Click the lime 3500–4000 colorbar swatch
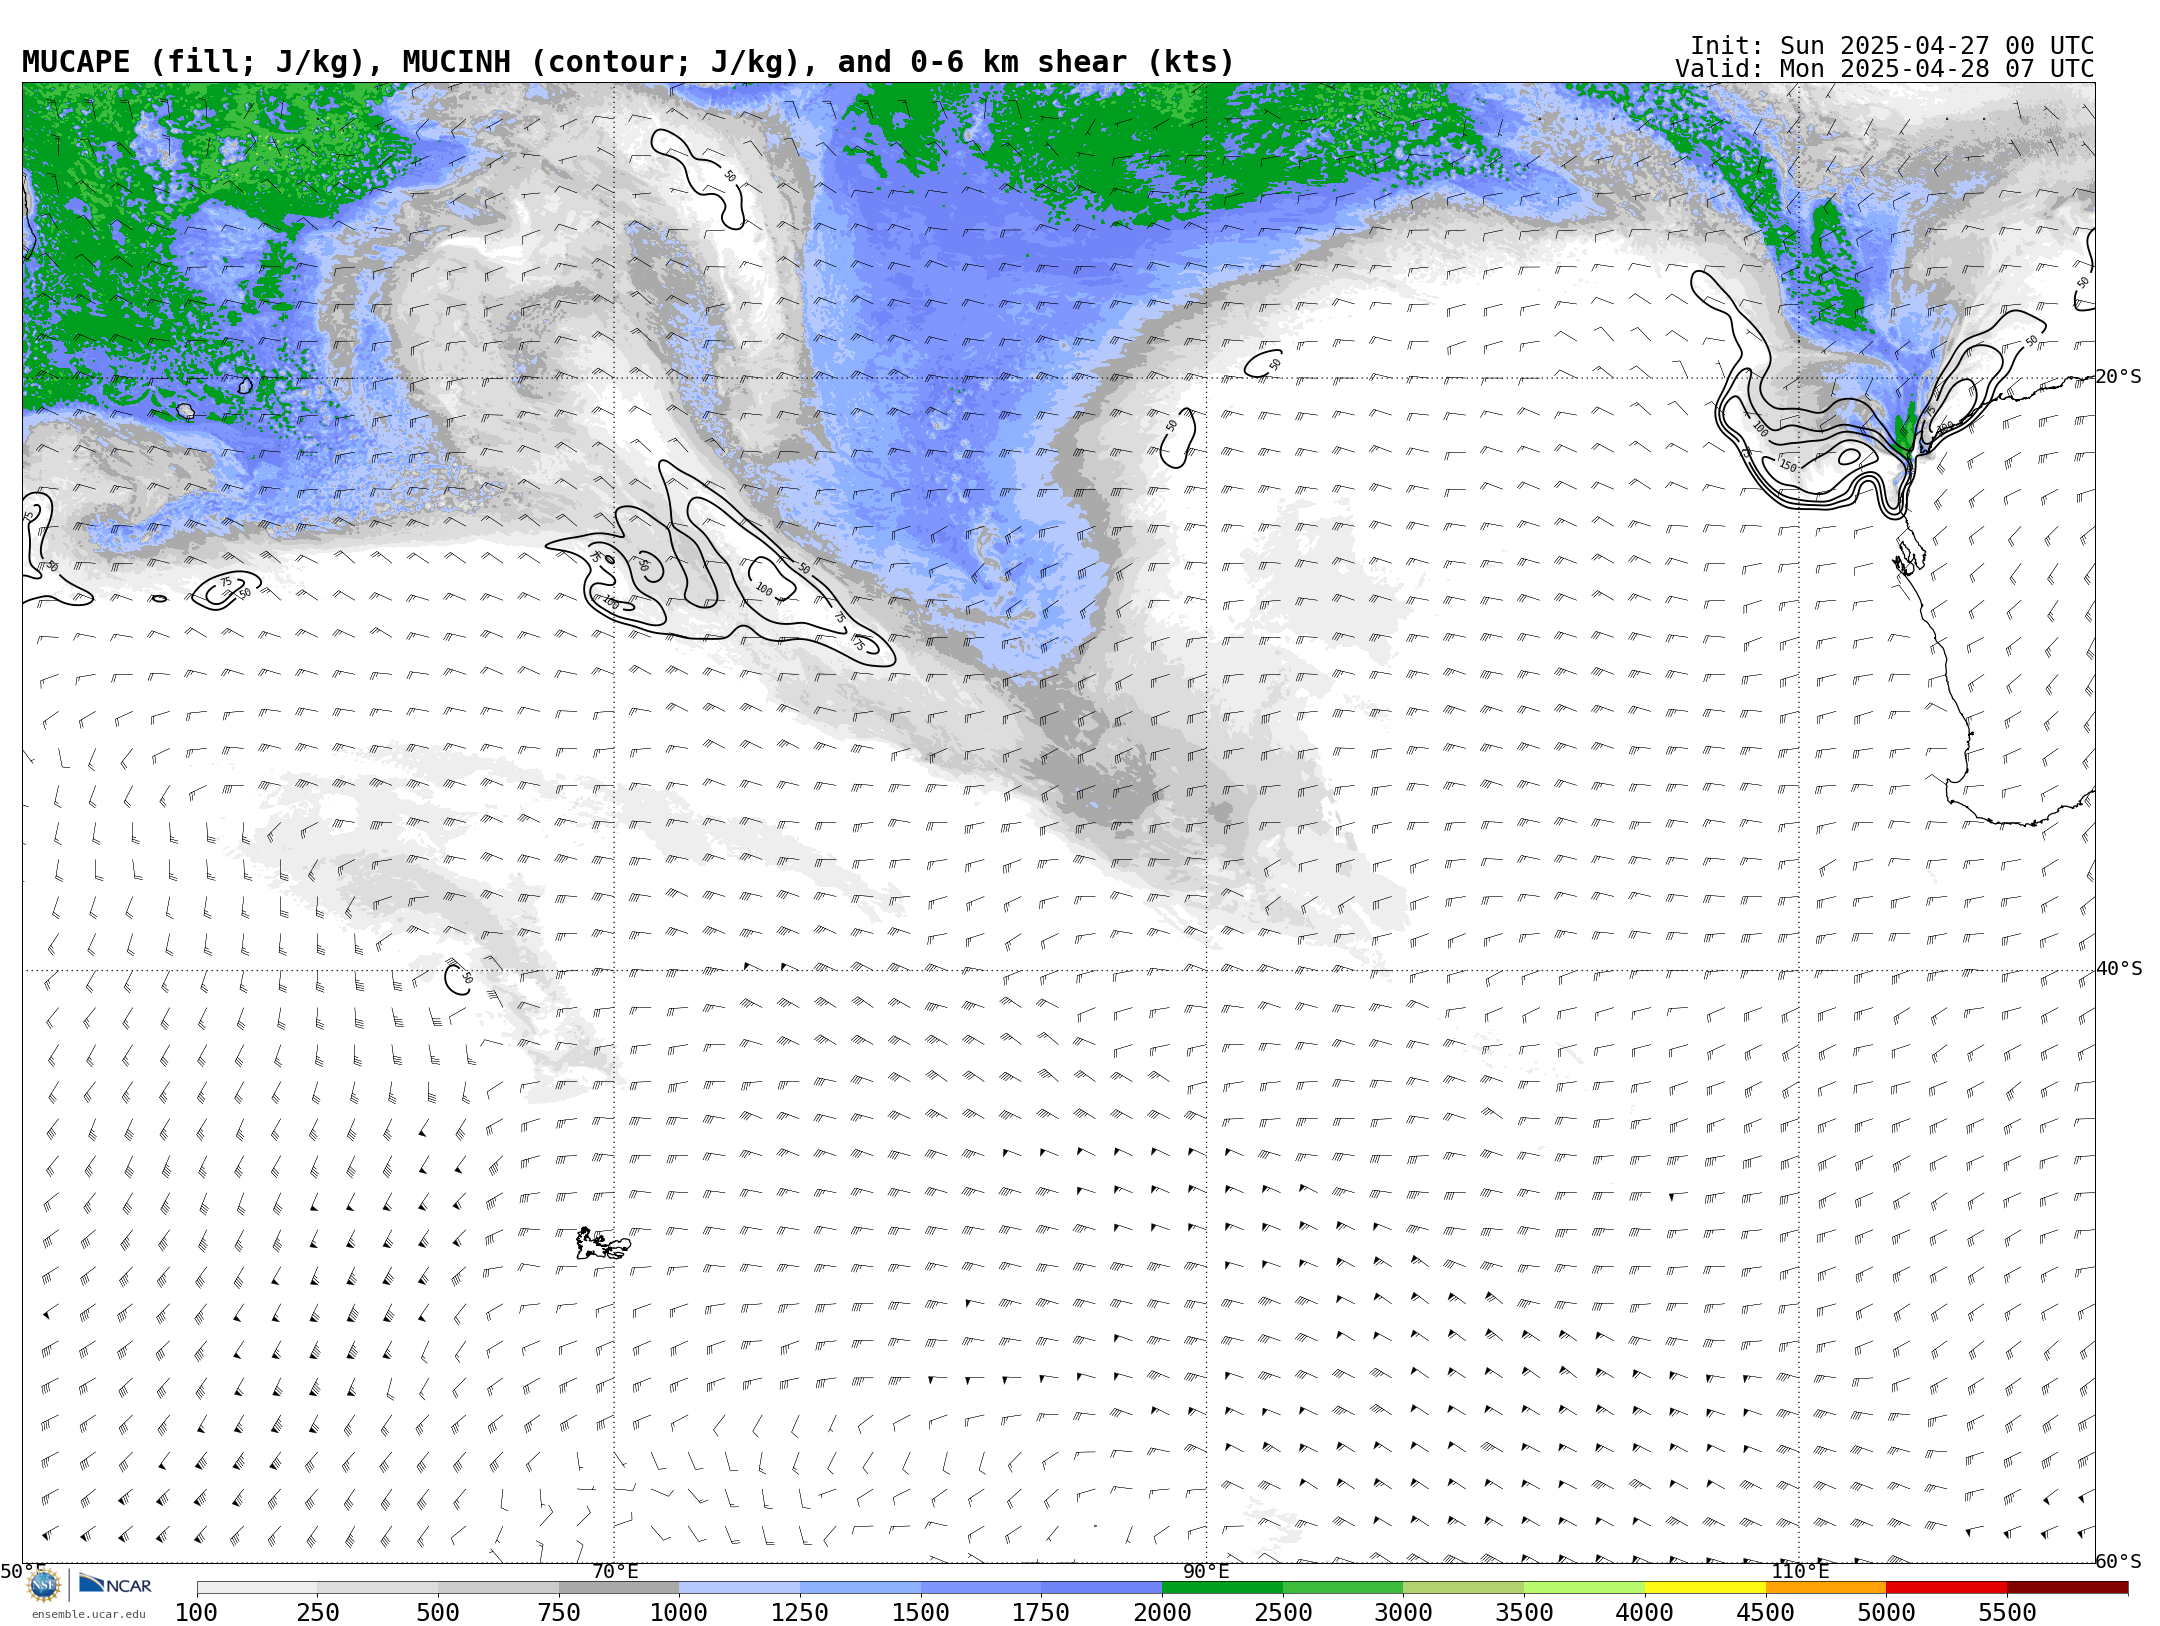This screenshot has width=2160, height=1626. 1584,1588
